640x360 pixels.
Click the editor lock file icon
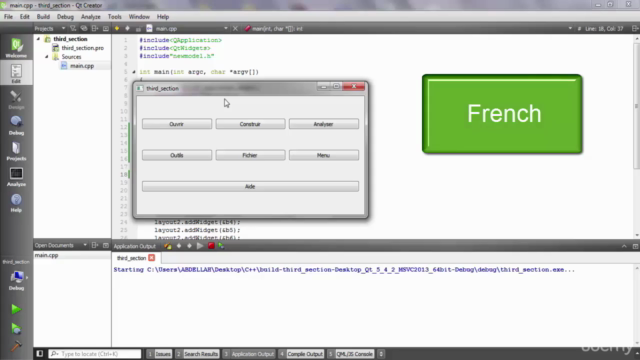(x=138, y=29)
